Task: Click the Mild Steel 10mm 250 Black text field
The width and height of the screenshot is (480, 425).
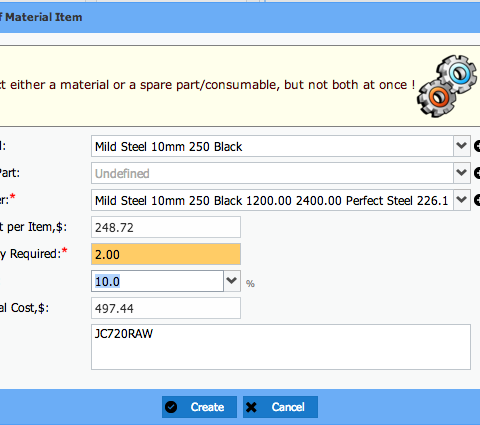Action: point(272,146)
